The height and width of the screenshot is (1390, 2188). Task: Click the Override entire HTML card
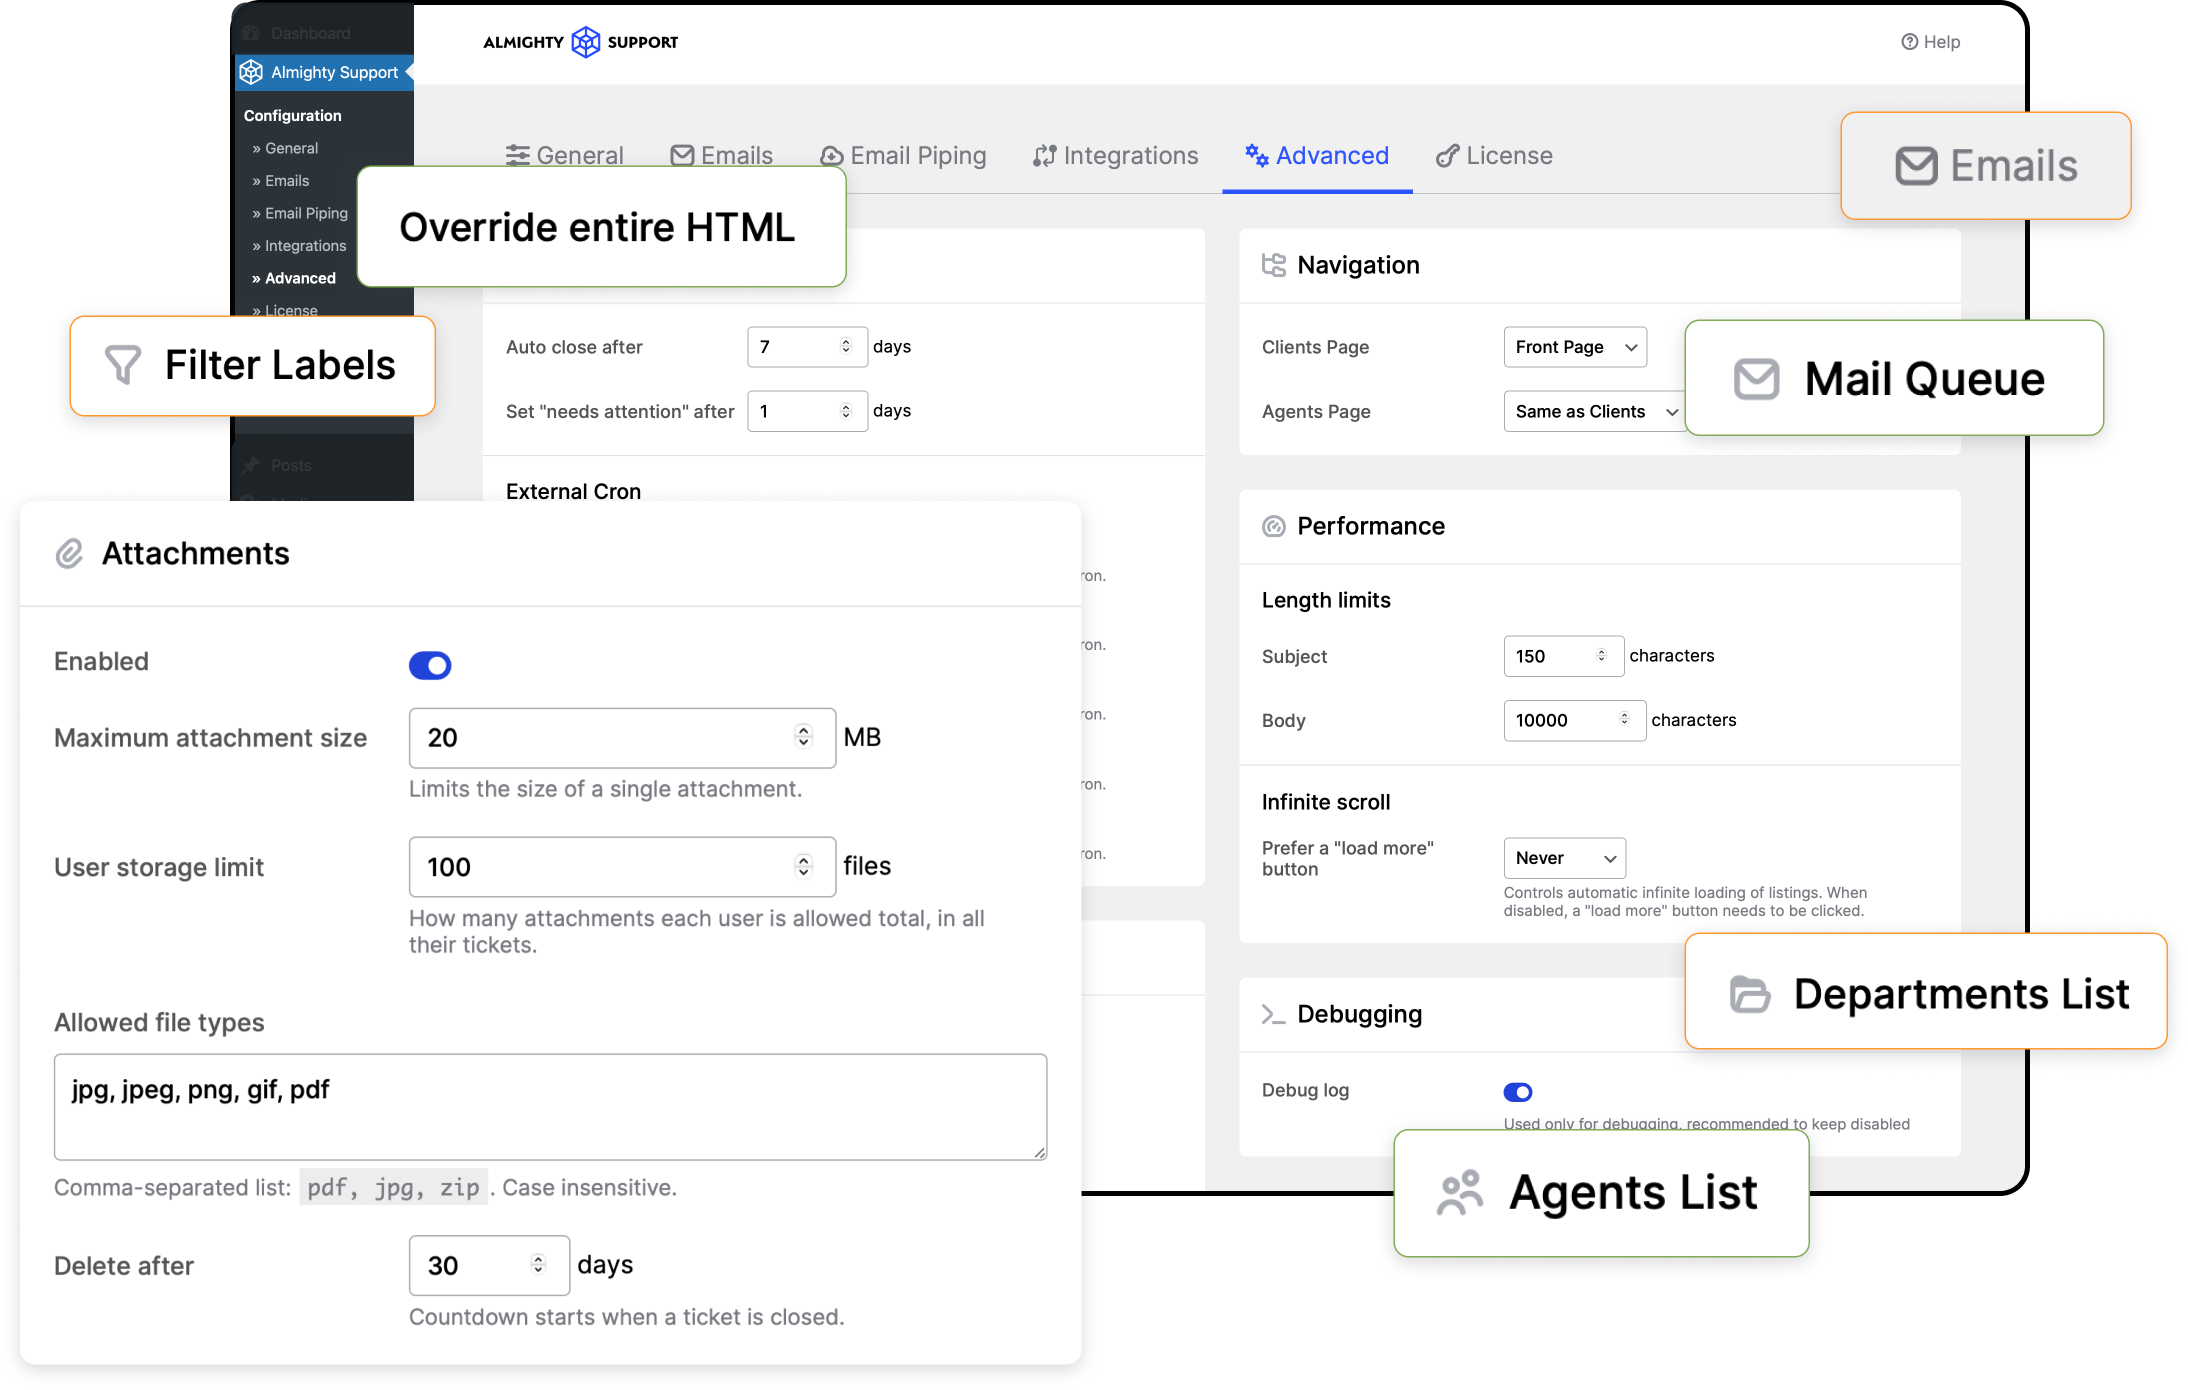click(601, 227)
